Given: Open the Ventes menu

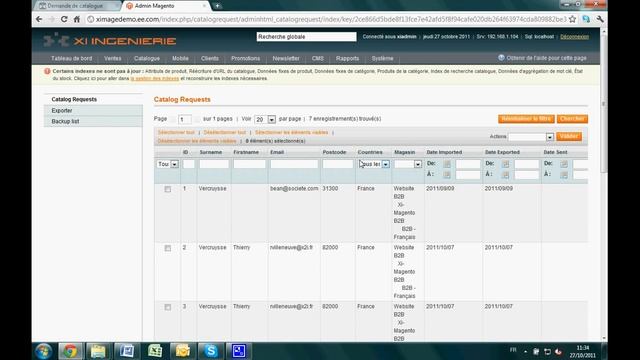Looking at the screenshot, I should pyautogui.click(x=113, y=58).
